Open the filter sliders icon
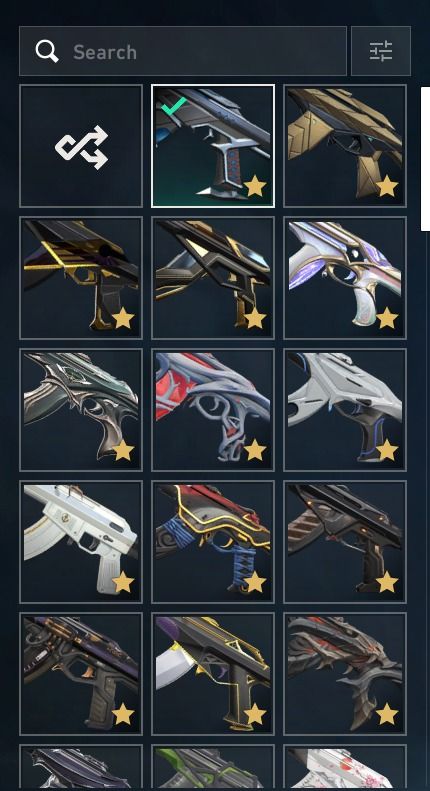The image size is (430, 791). coord(381,51)
